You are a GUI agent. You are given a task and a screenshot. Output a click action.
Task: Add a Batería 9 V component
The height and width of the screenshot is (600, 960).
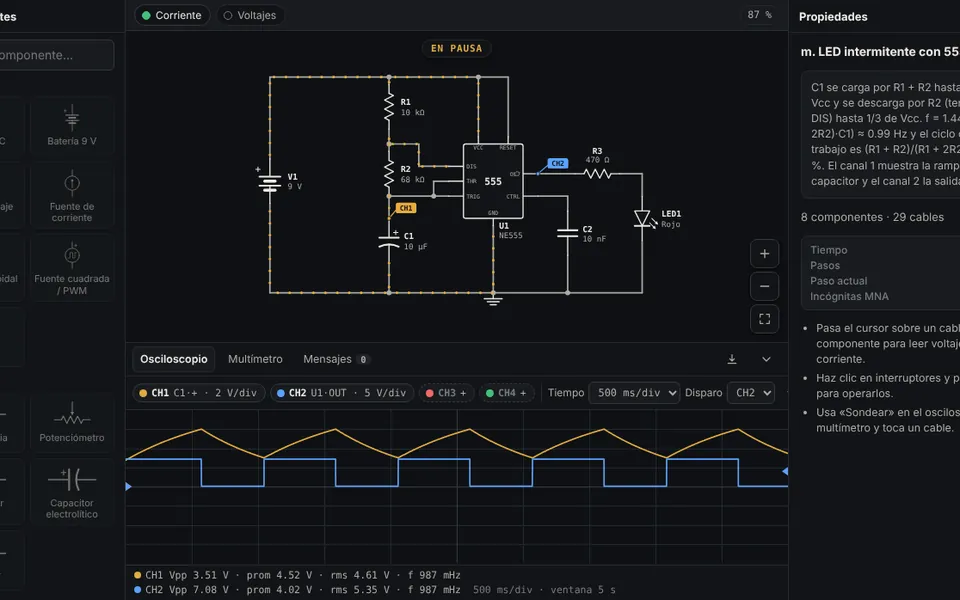72,126
